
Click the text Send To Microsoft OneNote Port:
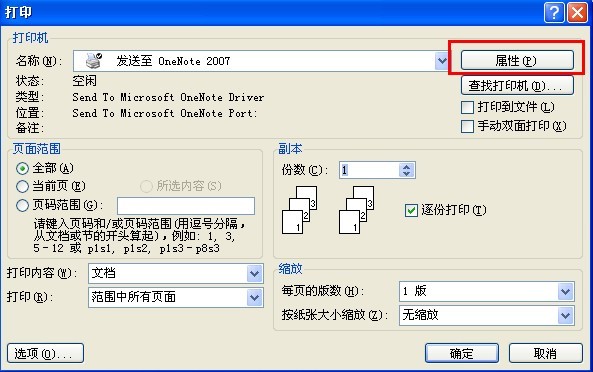(165, 113)
